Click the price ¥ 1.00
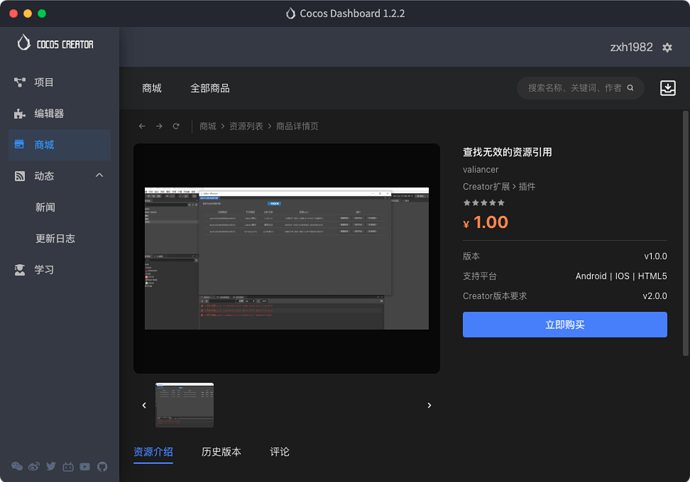 click(485, 222)
